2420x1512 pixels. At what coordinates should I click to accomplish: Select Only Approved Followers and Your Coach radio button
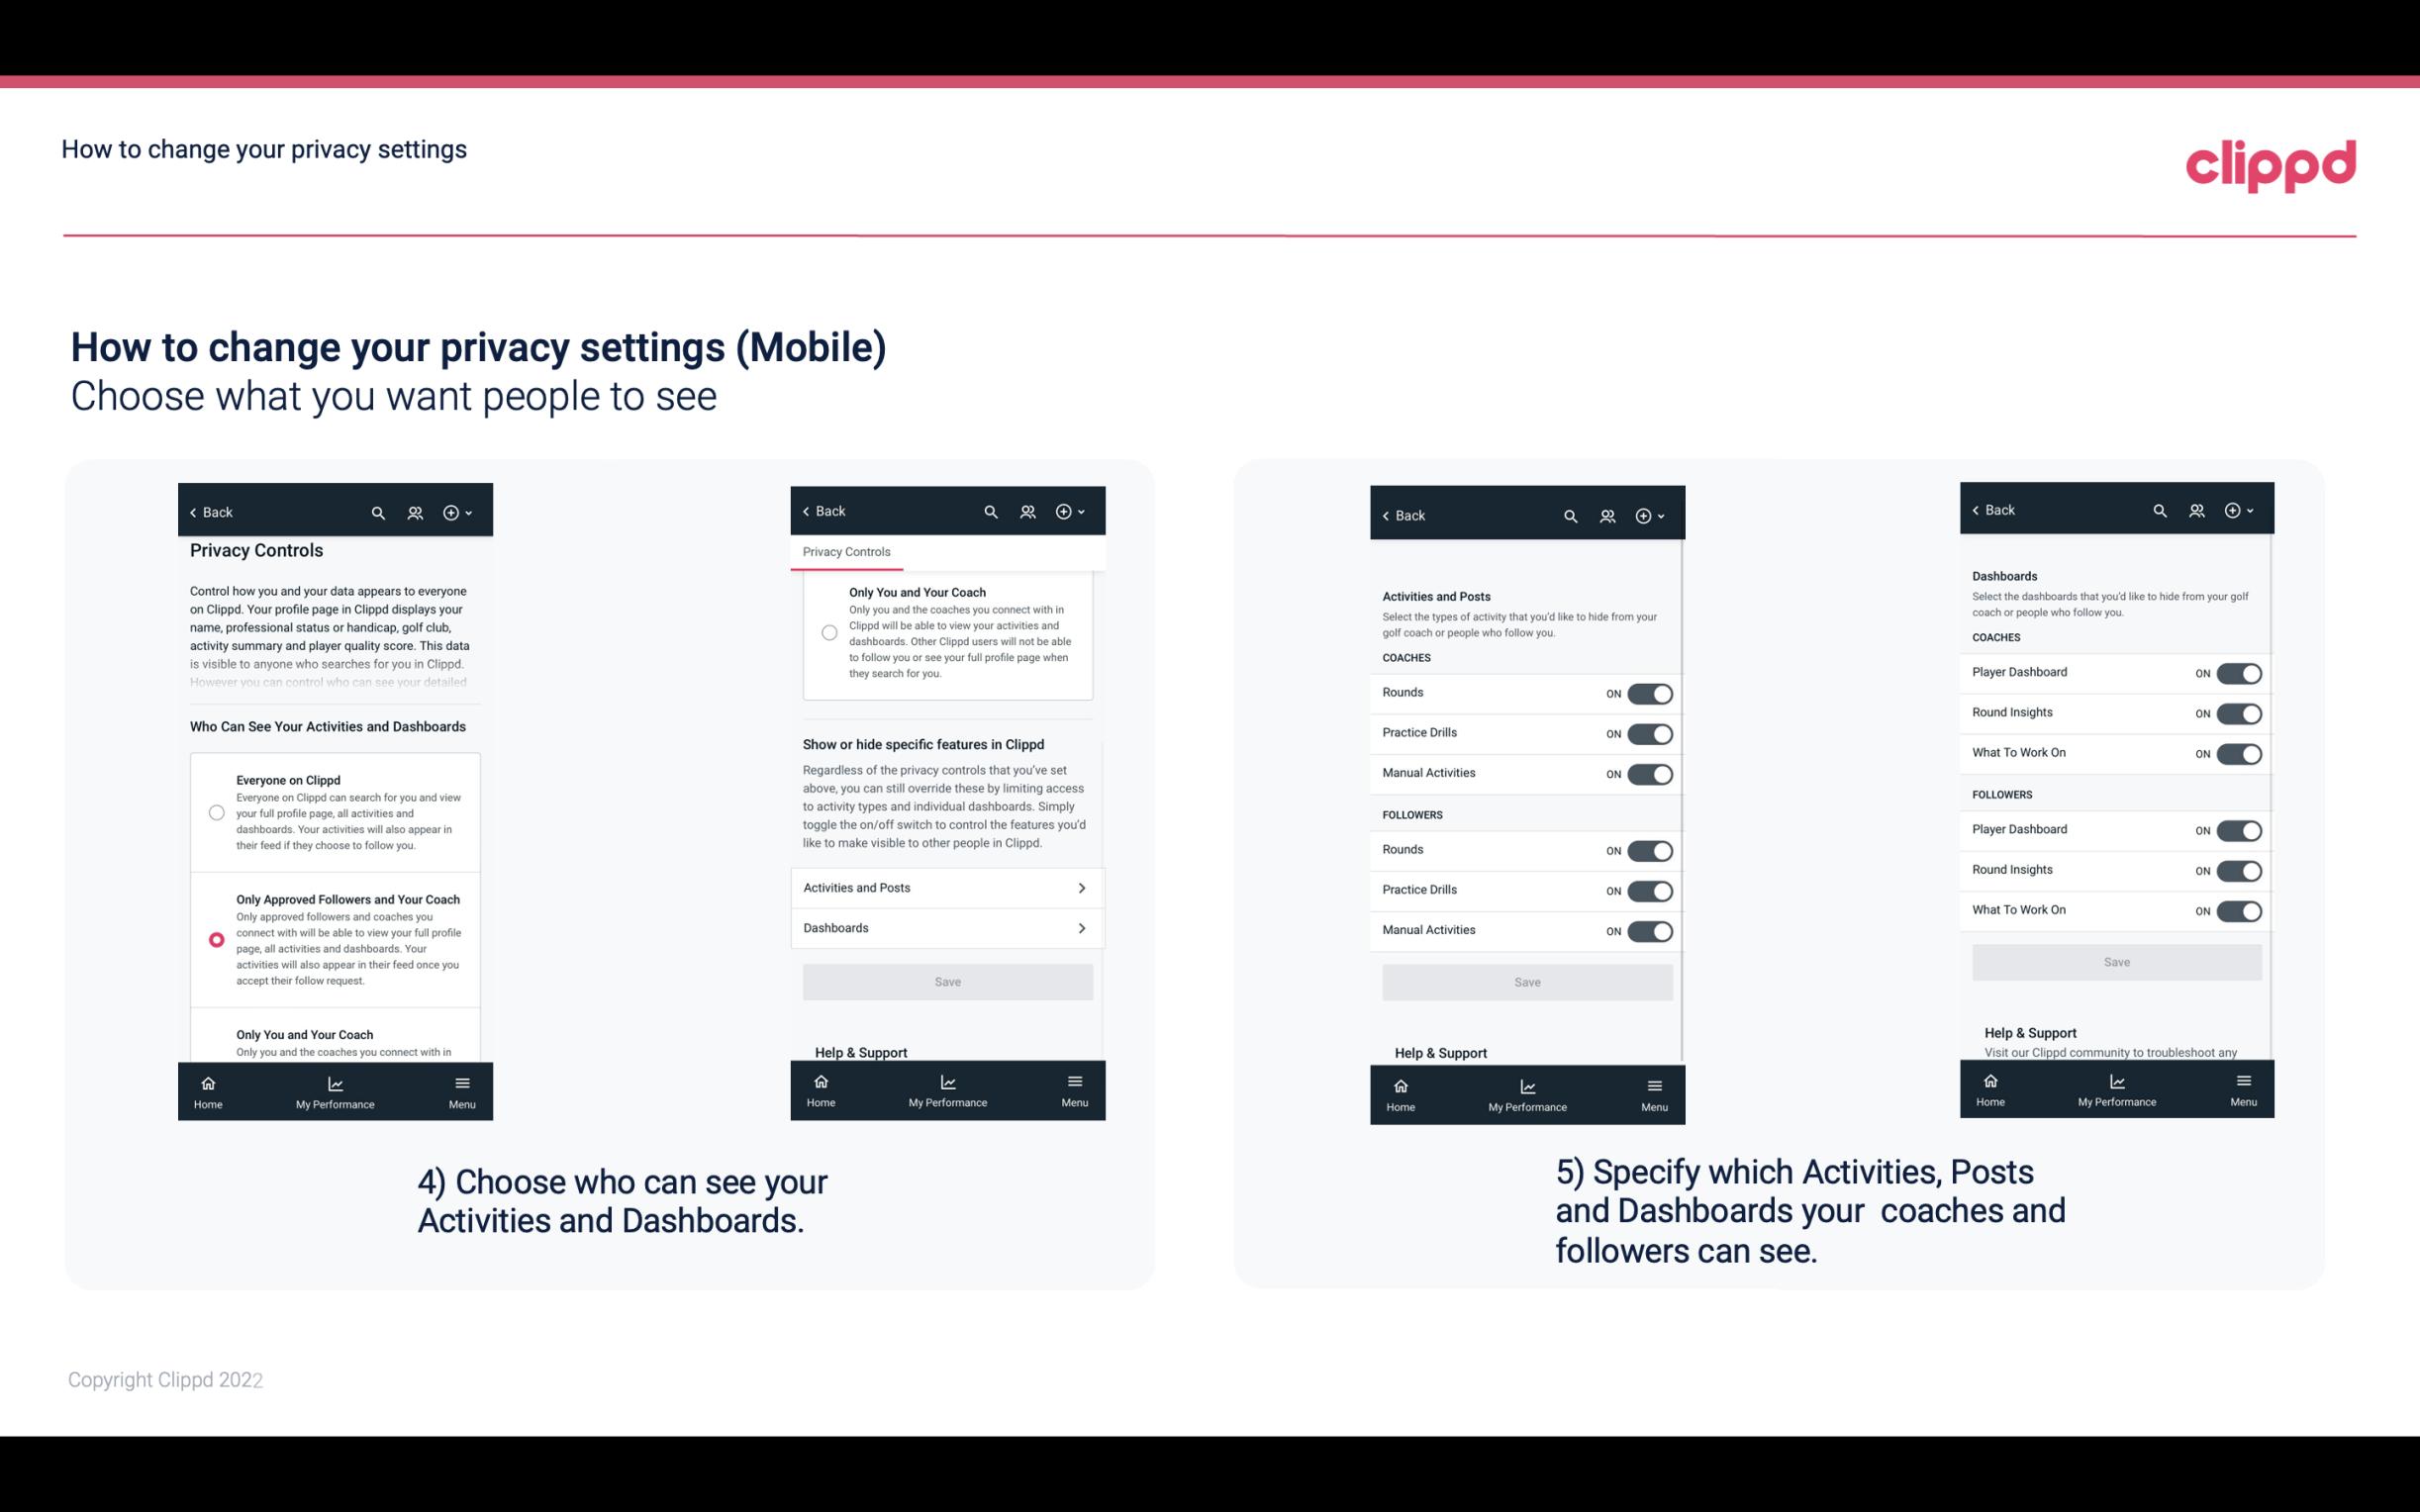tap(215, 939)
